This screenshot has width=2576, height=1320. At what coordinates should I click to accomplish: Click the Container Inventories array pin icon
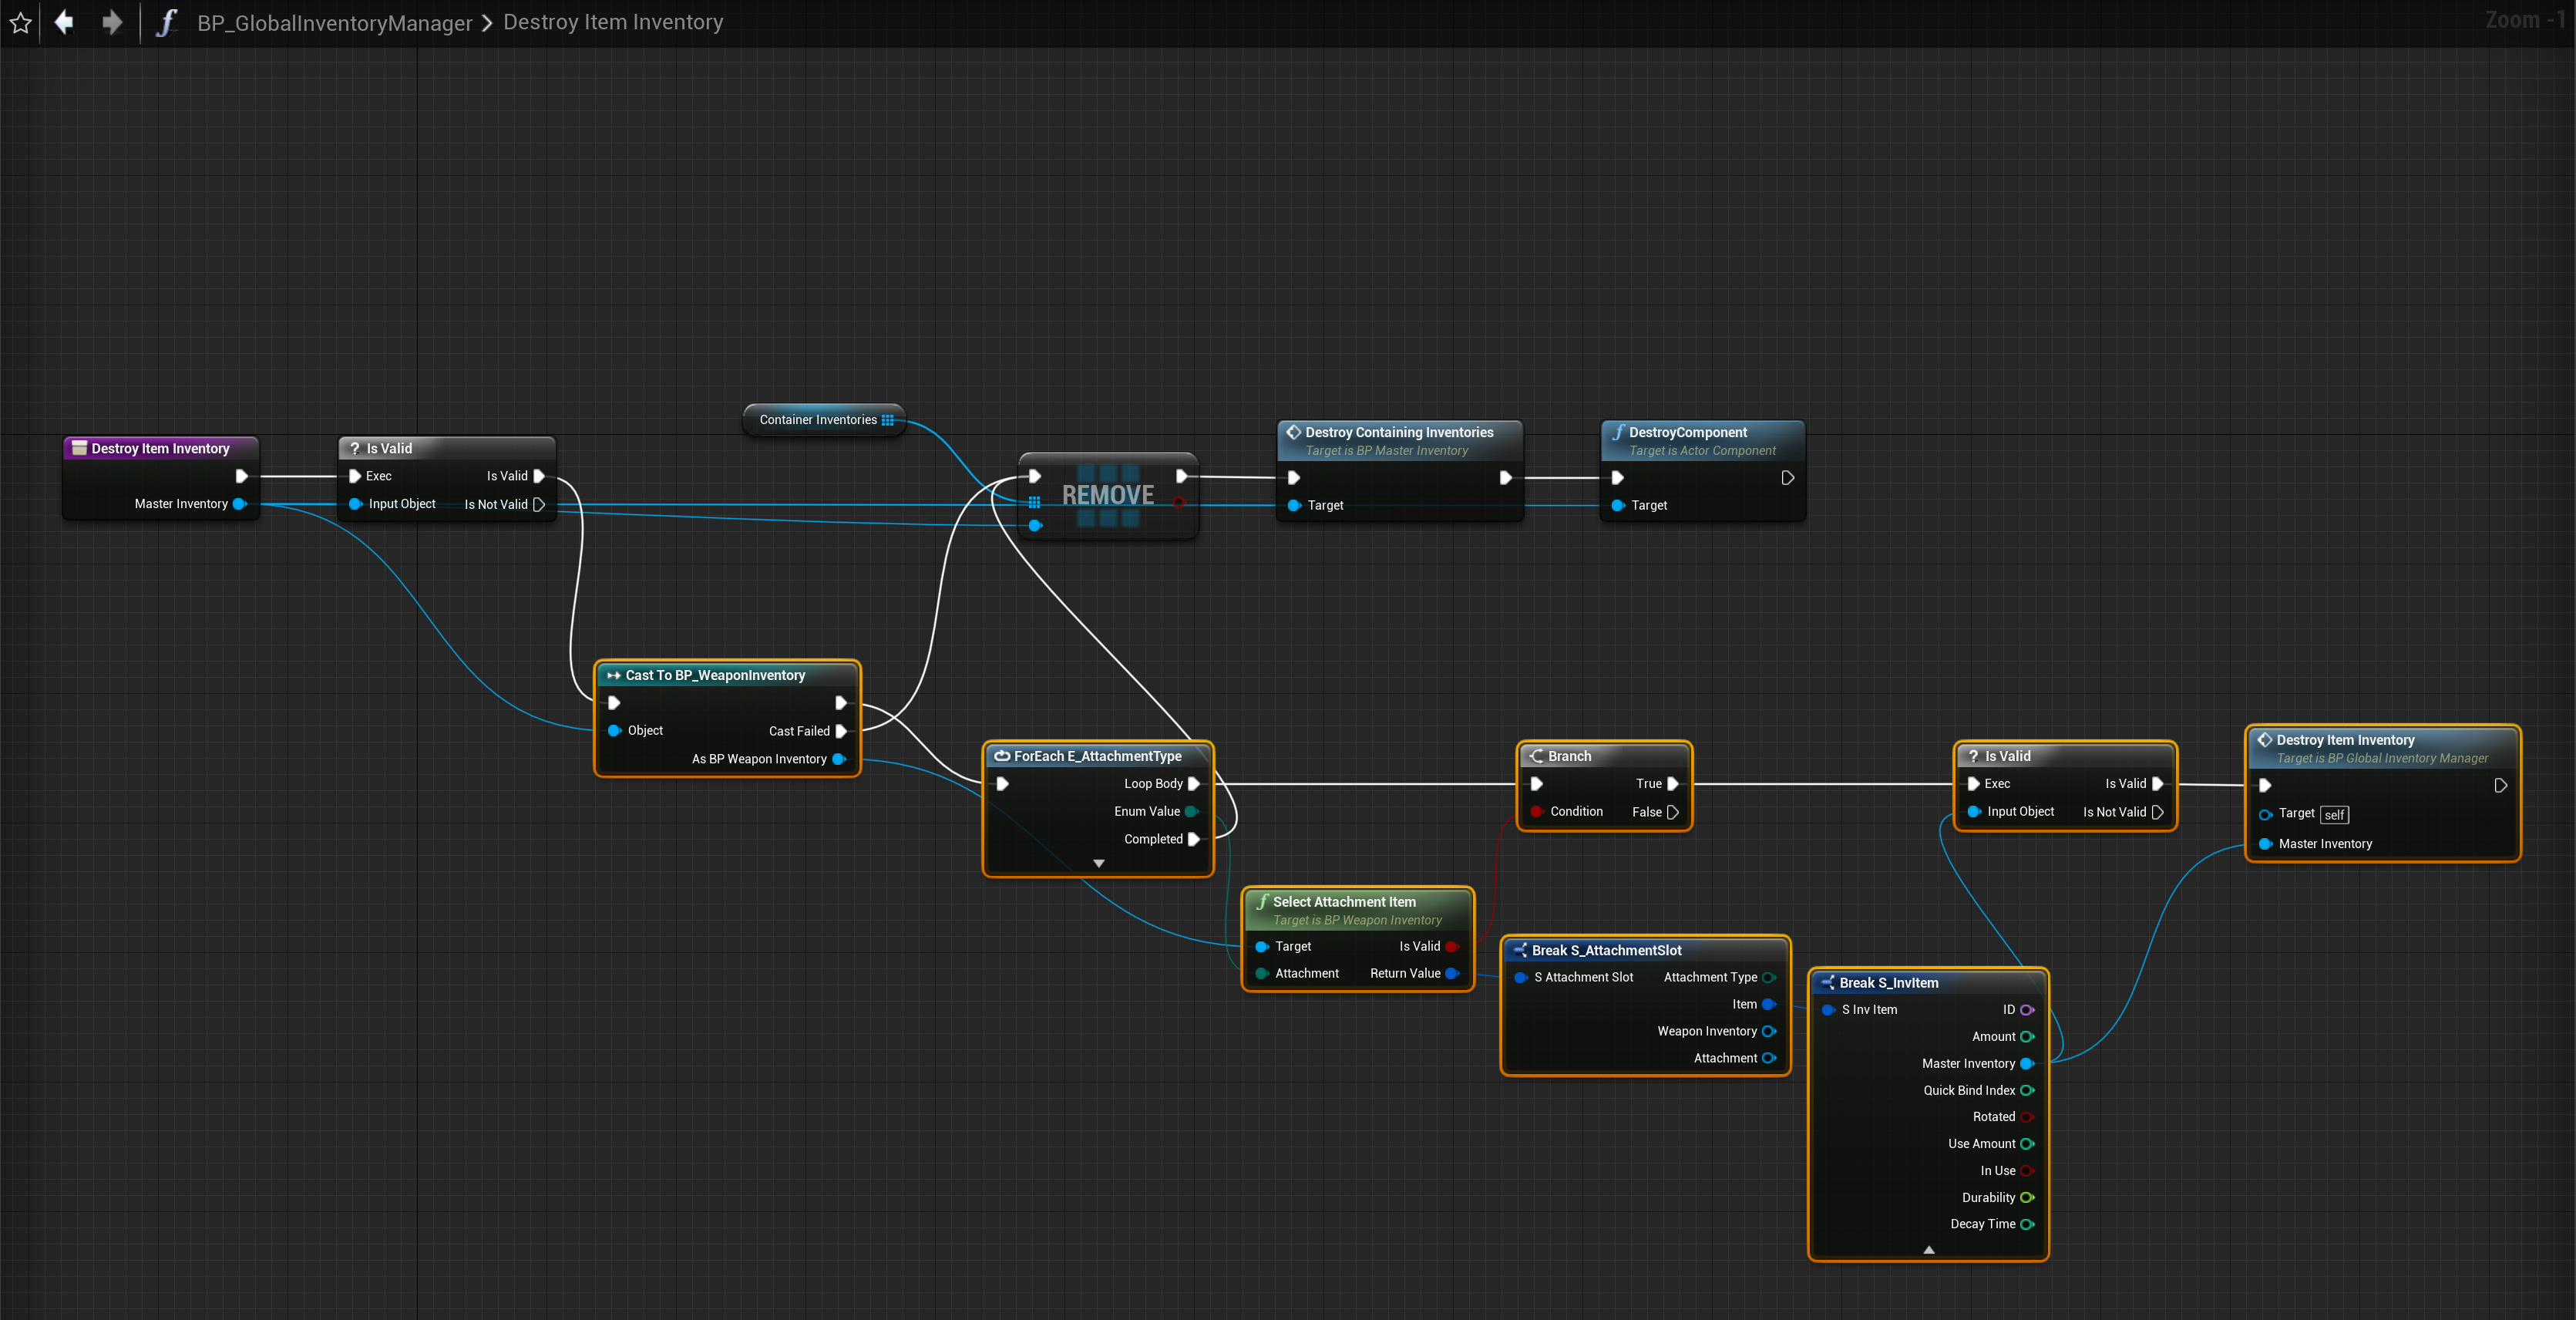(x=887, y=420)
